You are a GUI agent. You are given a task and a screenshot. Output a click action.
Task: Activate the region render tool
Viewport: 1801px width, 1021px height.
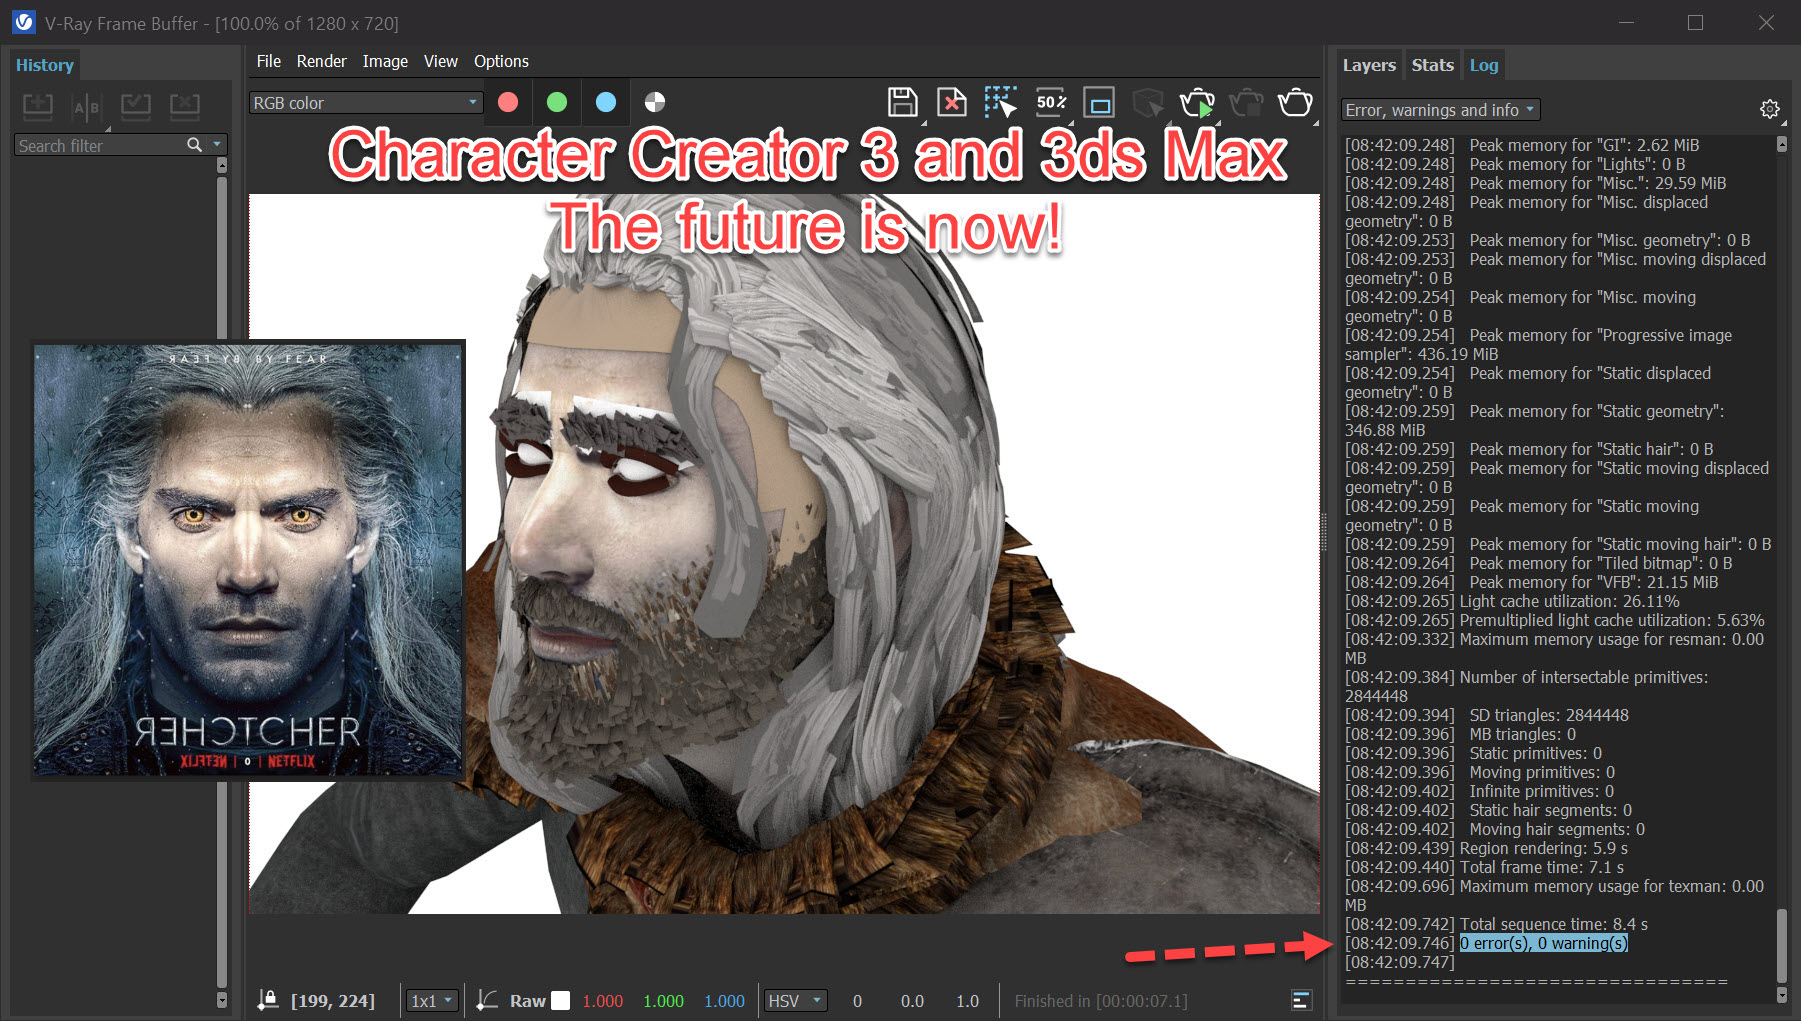[1001, 102]
